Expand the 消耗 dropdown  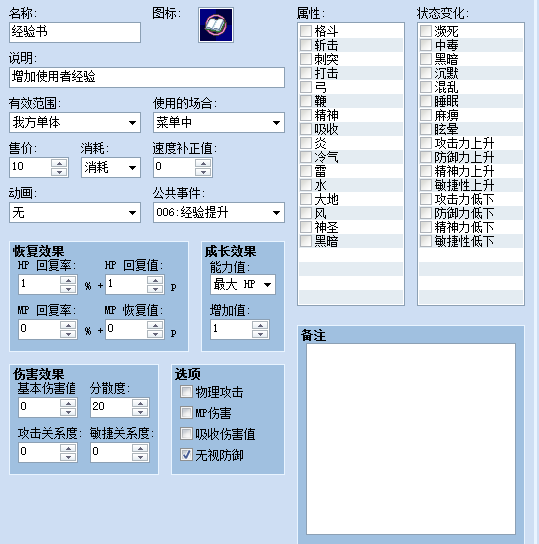pos(111,168)
